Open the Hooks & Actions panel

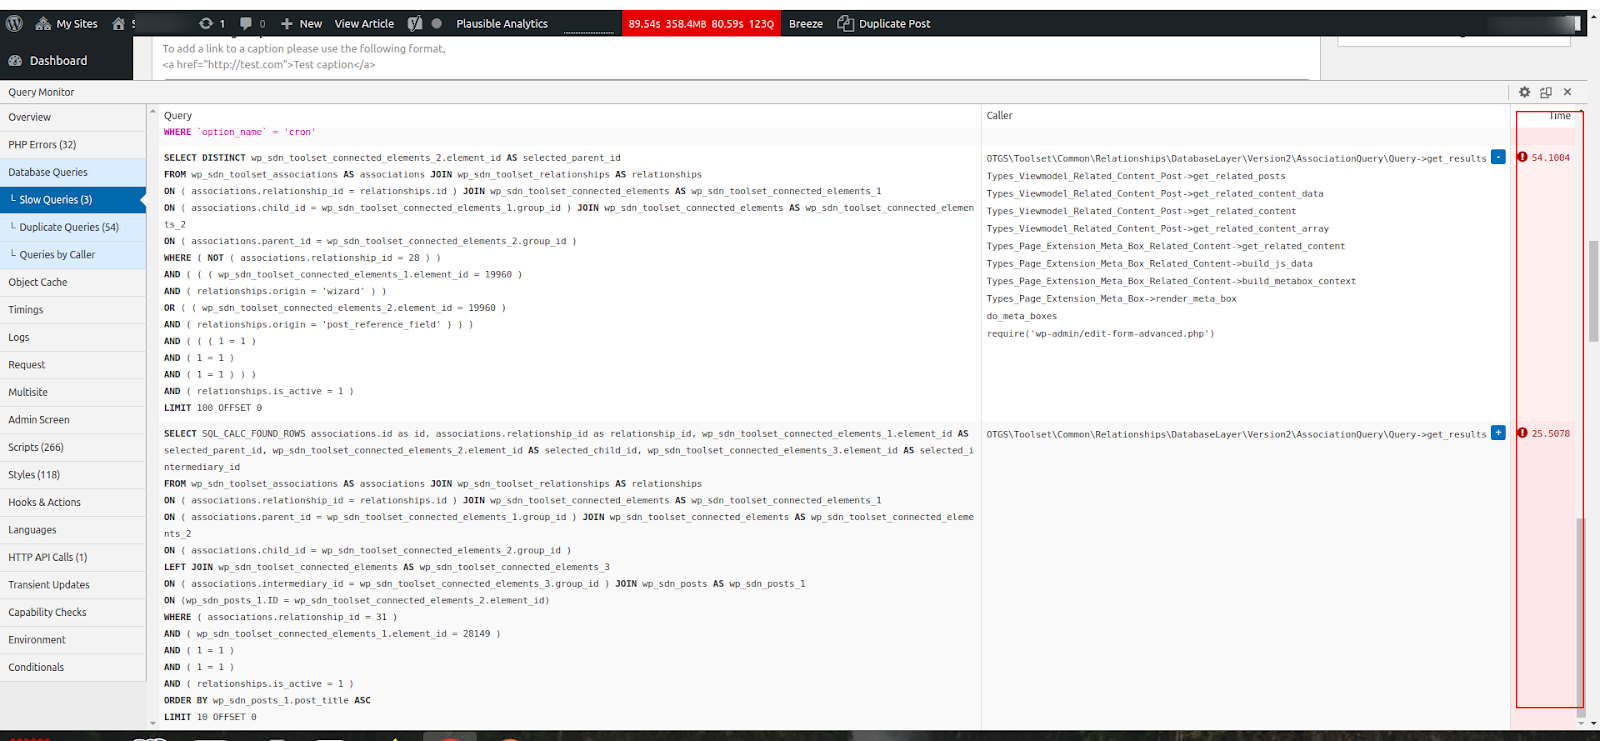click(45, 502)
